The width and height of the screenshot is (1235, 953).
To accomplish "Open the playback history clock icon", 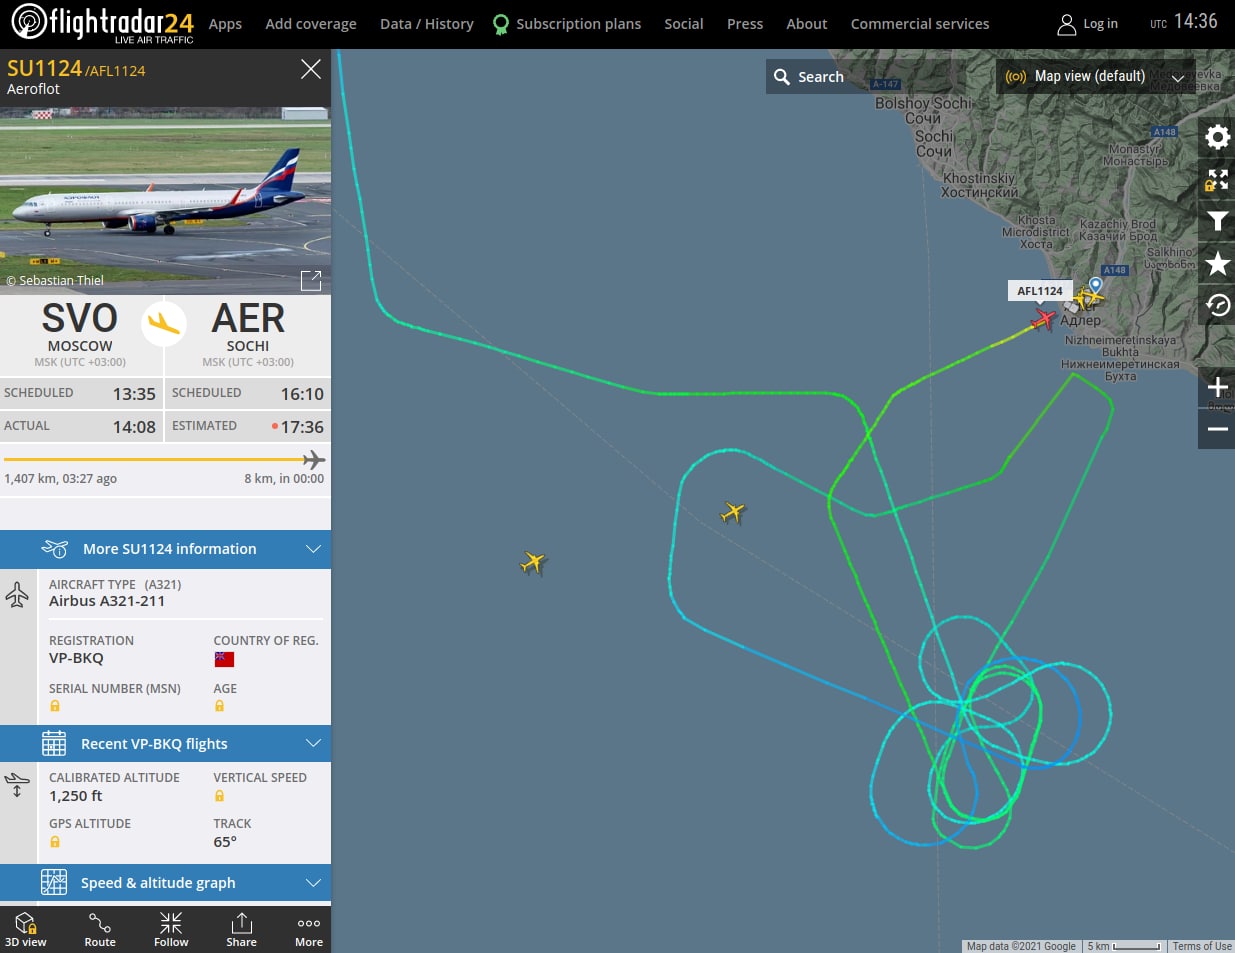I will (x=1217, y=305).
